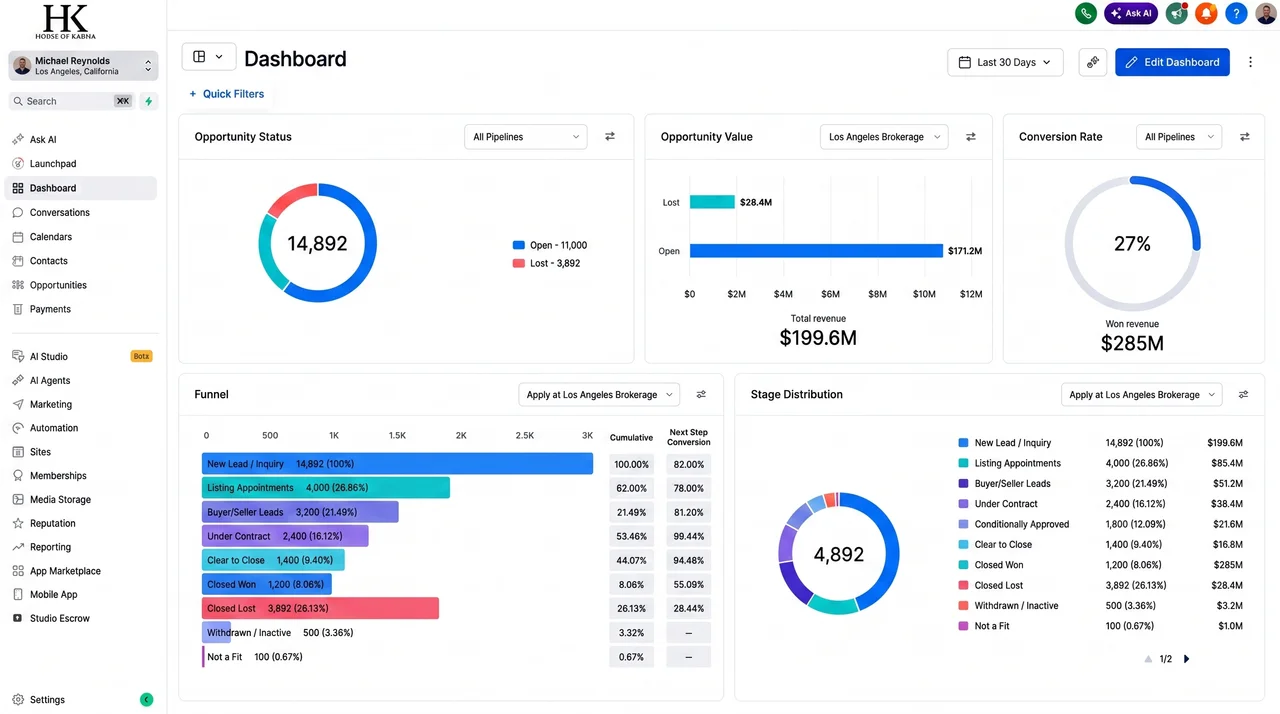Viewport: 1280px width, 714px height.
Task: Open the three-dot more options menu
Action: [x=1250, y=62]
